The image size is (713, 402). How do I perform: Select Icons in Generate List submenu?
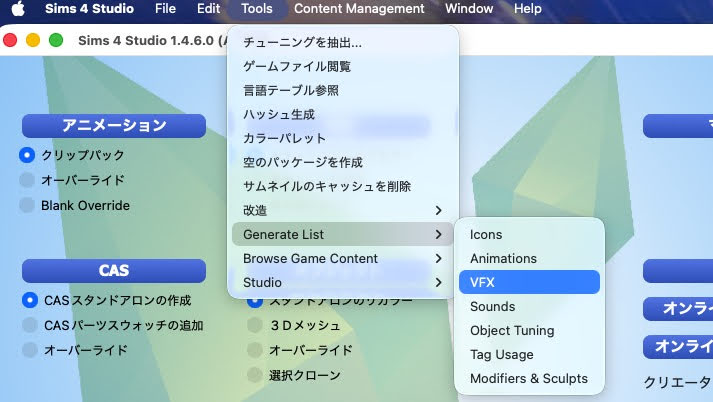coord(529,235)
